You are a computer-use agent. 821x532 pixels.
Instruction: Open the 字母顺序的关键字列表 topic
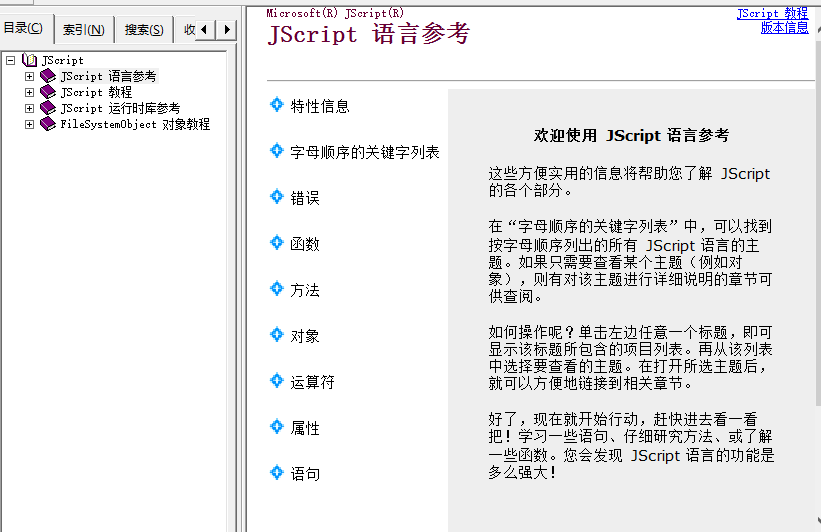coord(365,152)
